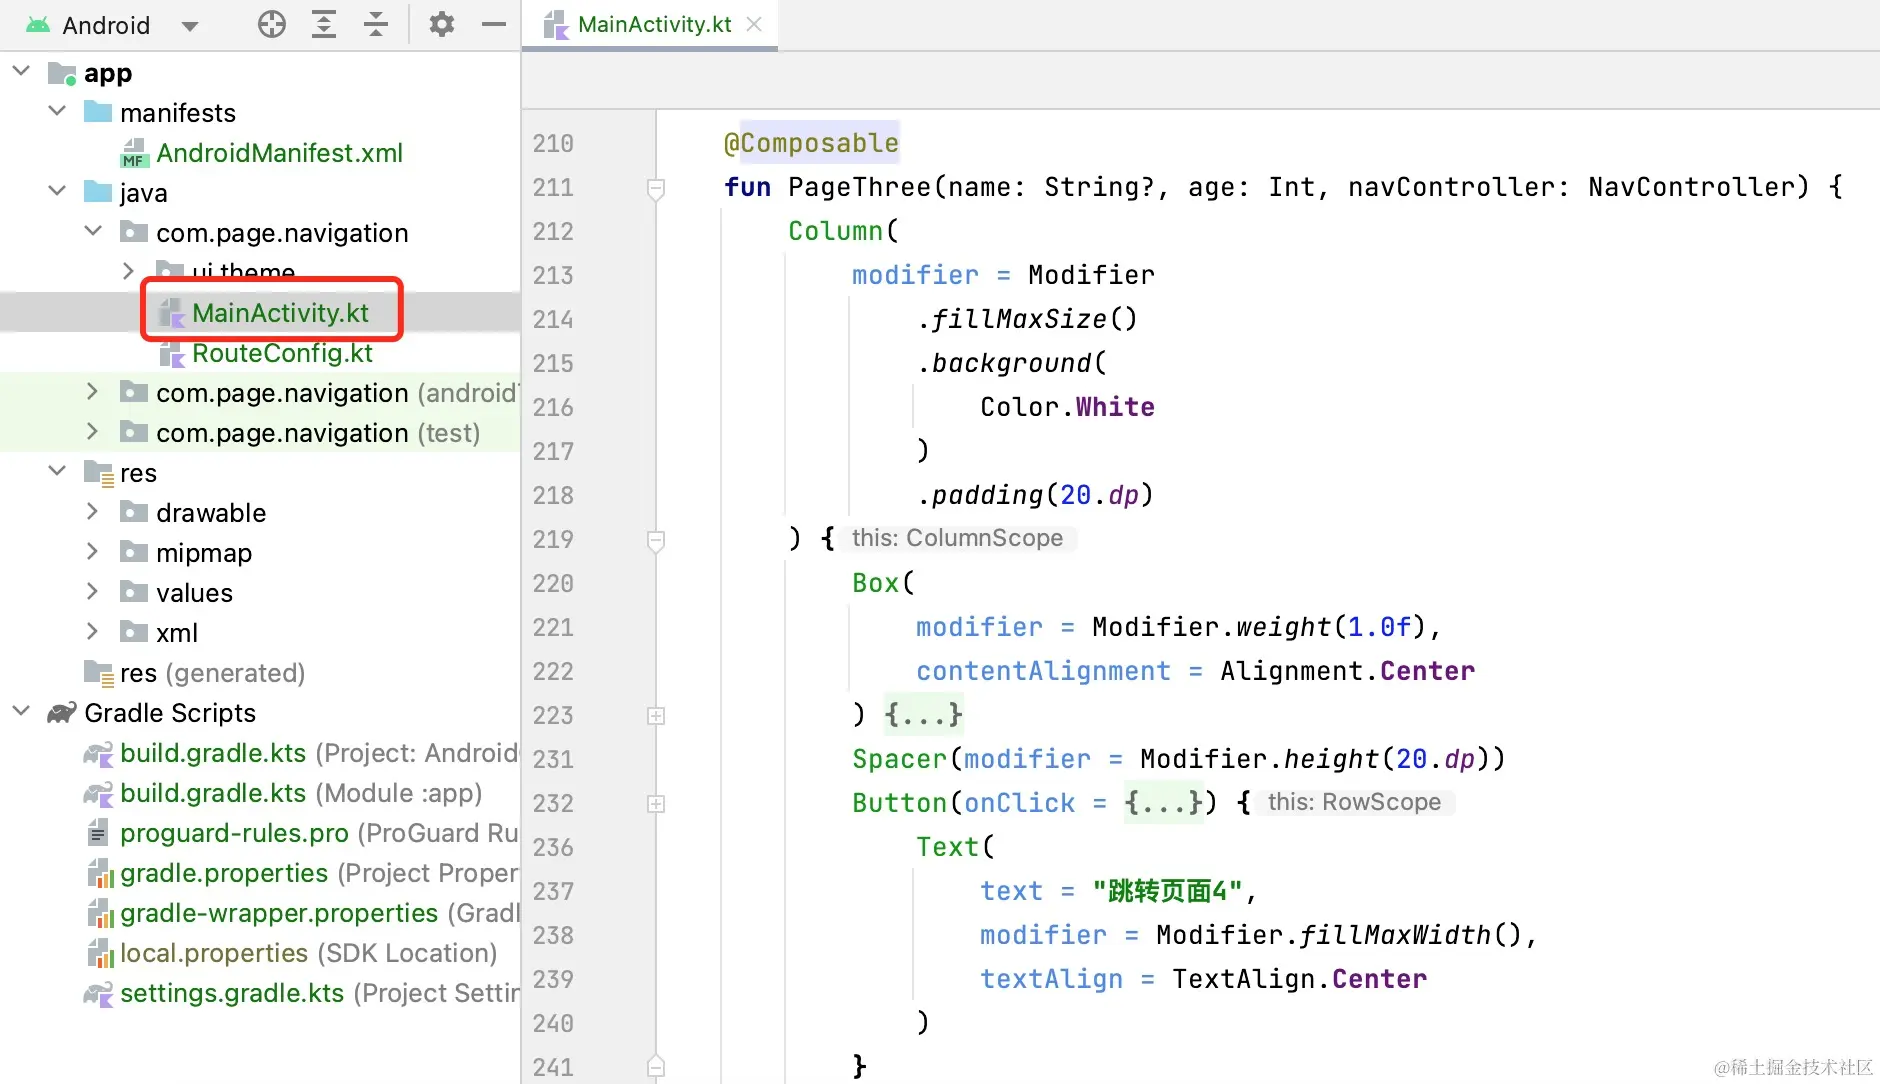The image size is (1880, 1084).
Task: Collapse the java source folder
Action: tap(57, 192)
